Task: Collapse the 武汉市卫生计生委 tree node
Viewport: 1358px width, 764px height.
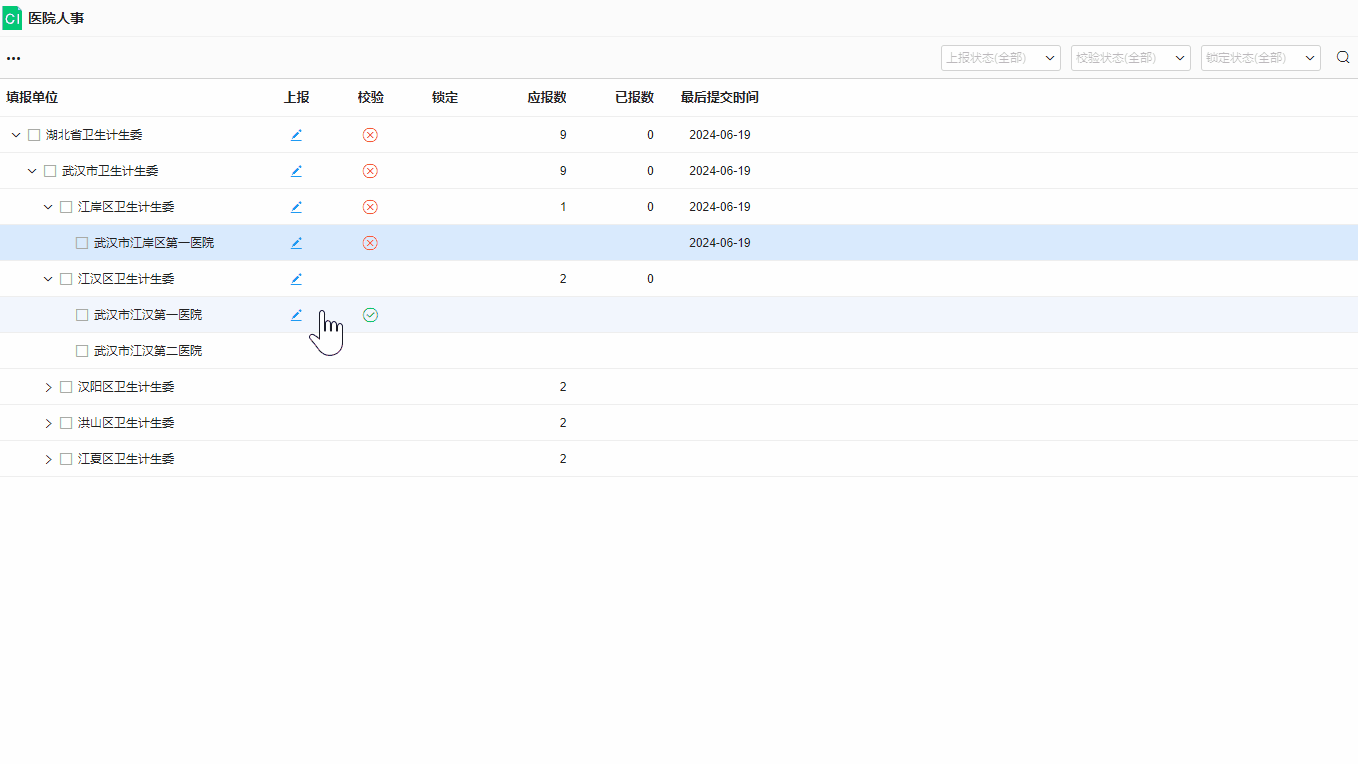Action: pos(32,171)
